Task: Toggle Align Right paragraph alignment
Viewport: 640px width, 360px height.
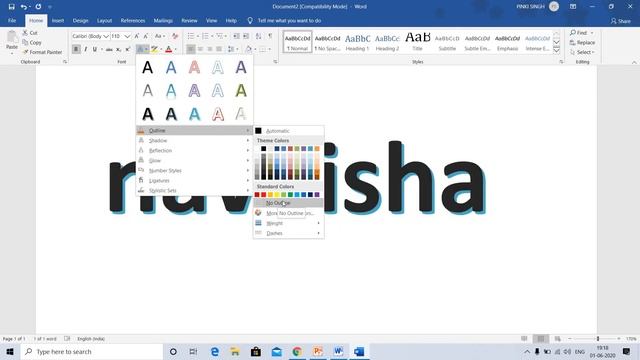Action: point(209,49)
